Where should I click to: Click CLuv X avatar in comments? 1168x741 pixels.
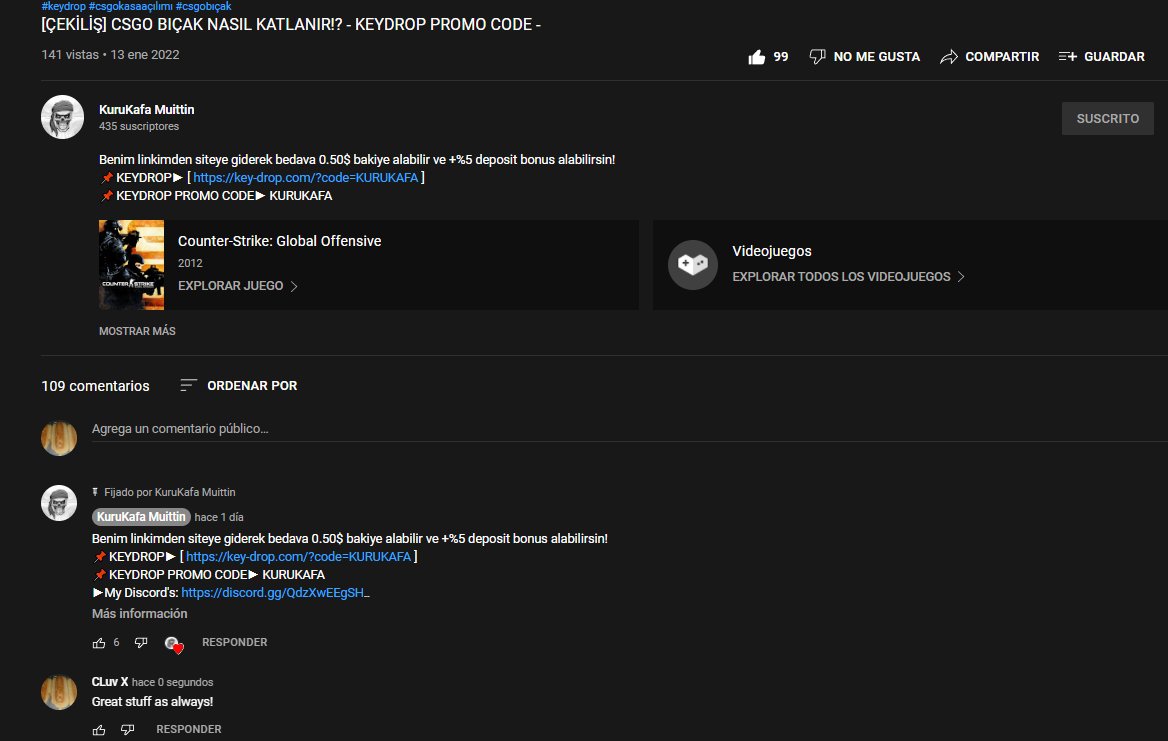tap(59, 692)
